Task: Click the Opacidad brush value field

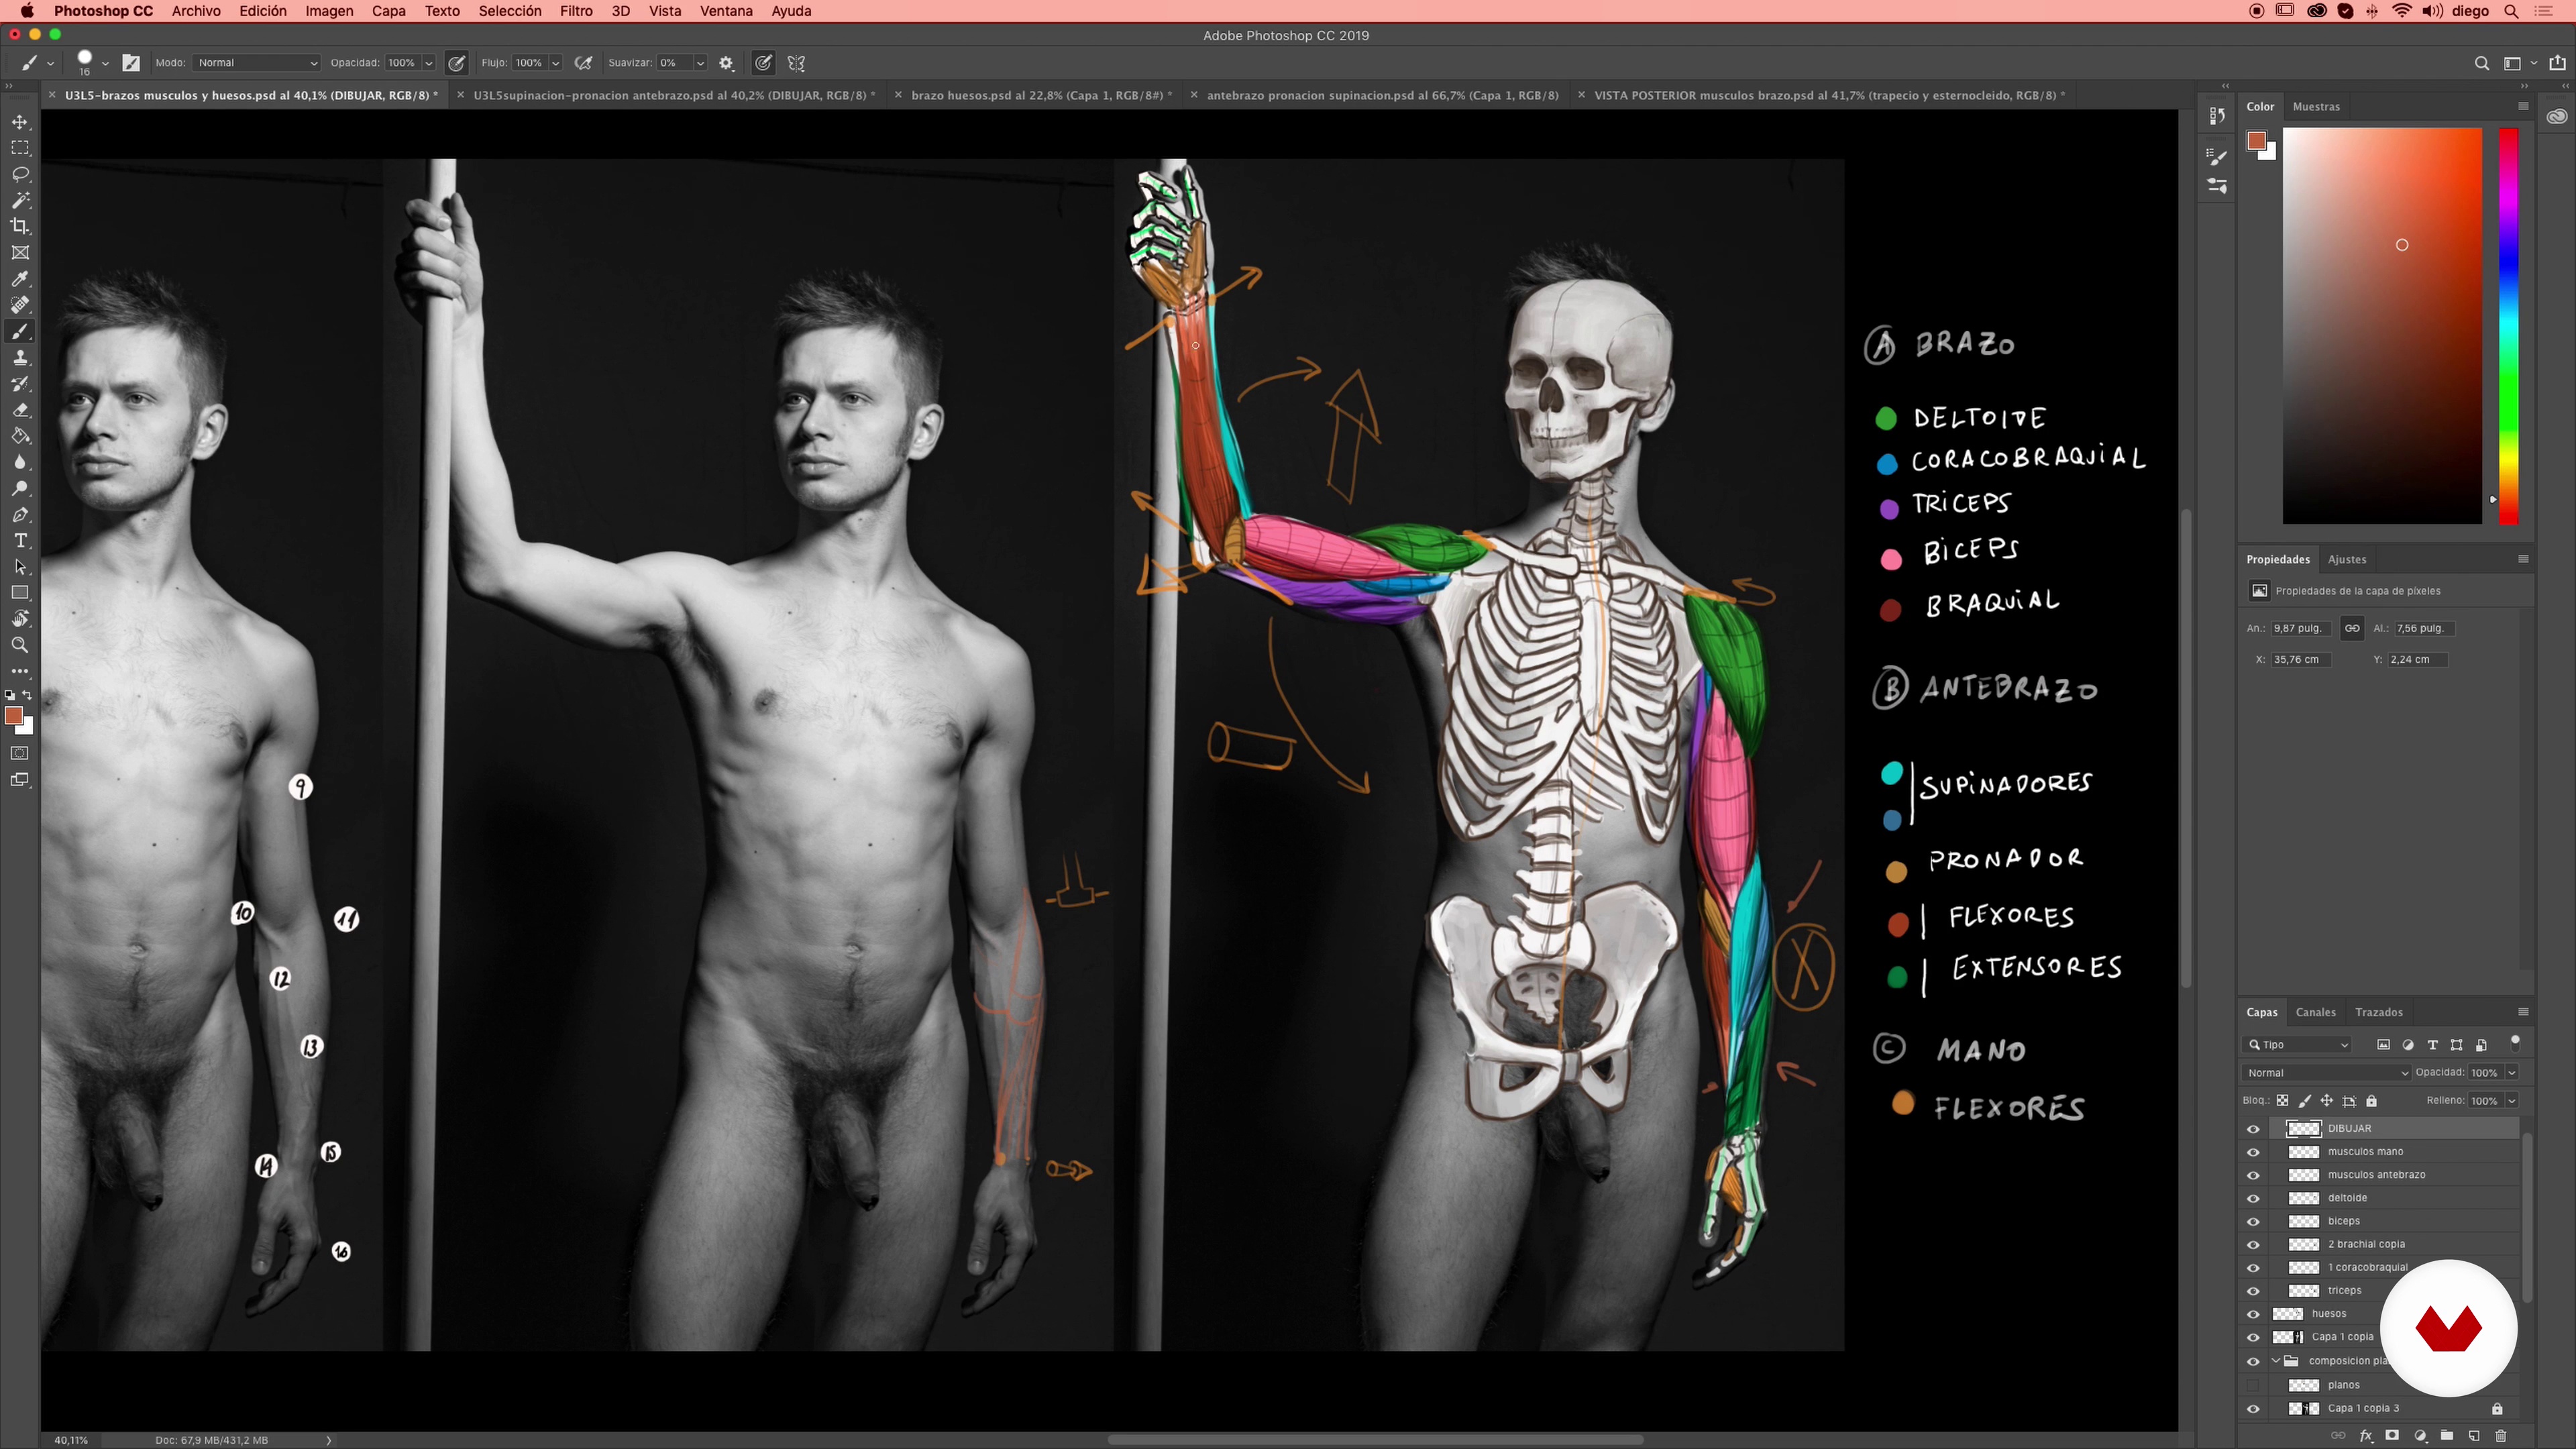Action: pyautogui.click(x=402, y=63)
